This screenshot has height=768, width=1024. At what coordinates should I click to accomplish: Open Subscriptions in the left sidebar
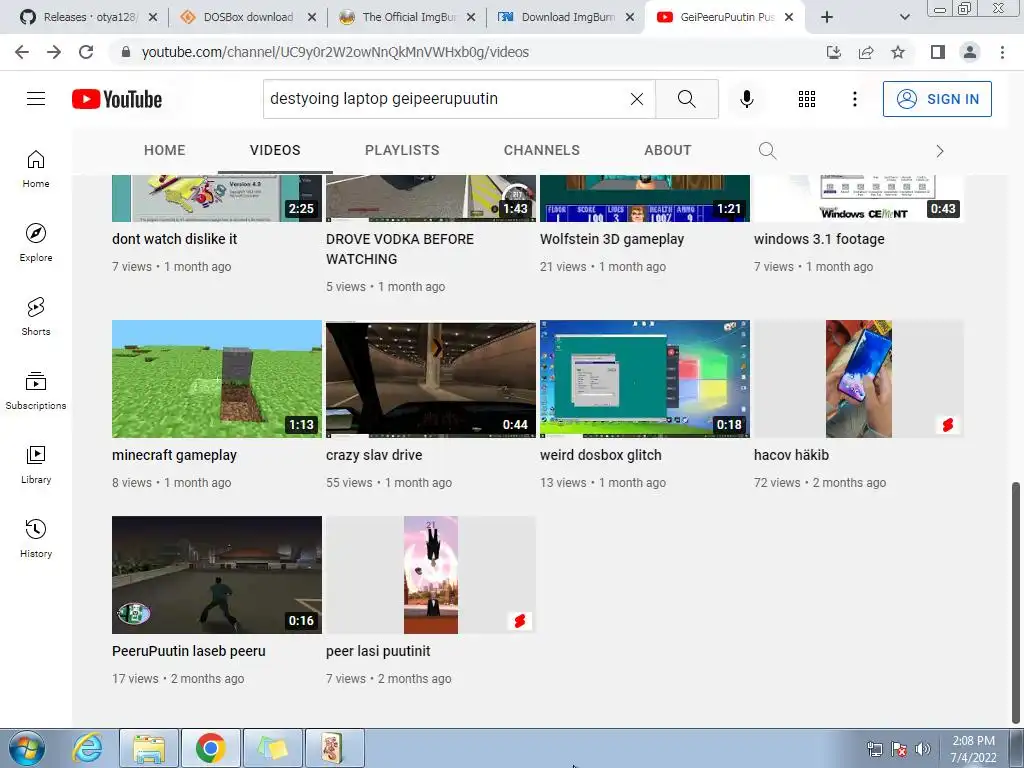[36, 390]
